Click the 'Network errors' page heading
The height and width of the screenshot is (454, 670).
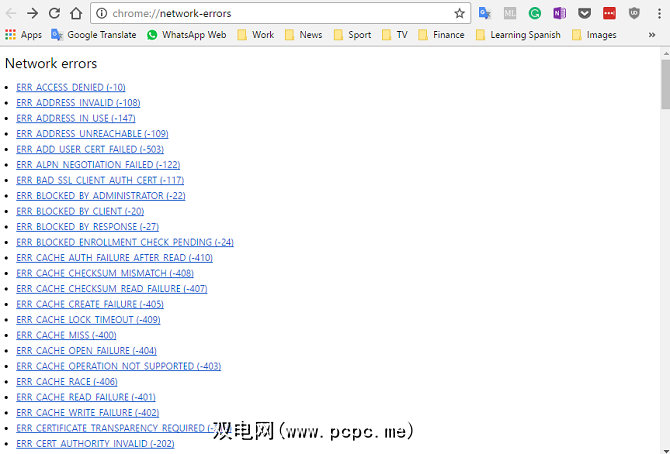tap(51, 63)
